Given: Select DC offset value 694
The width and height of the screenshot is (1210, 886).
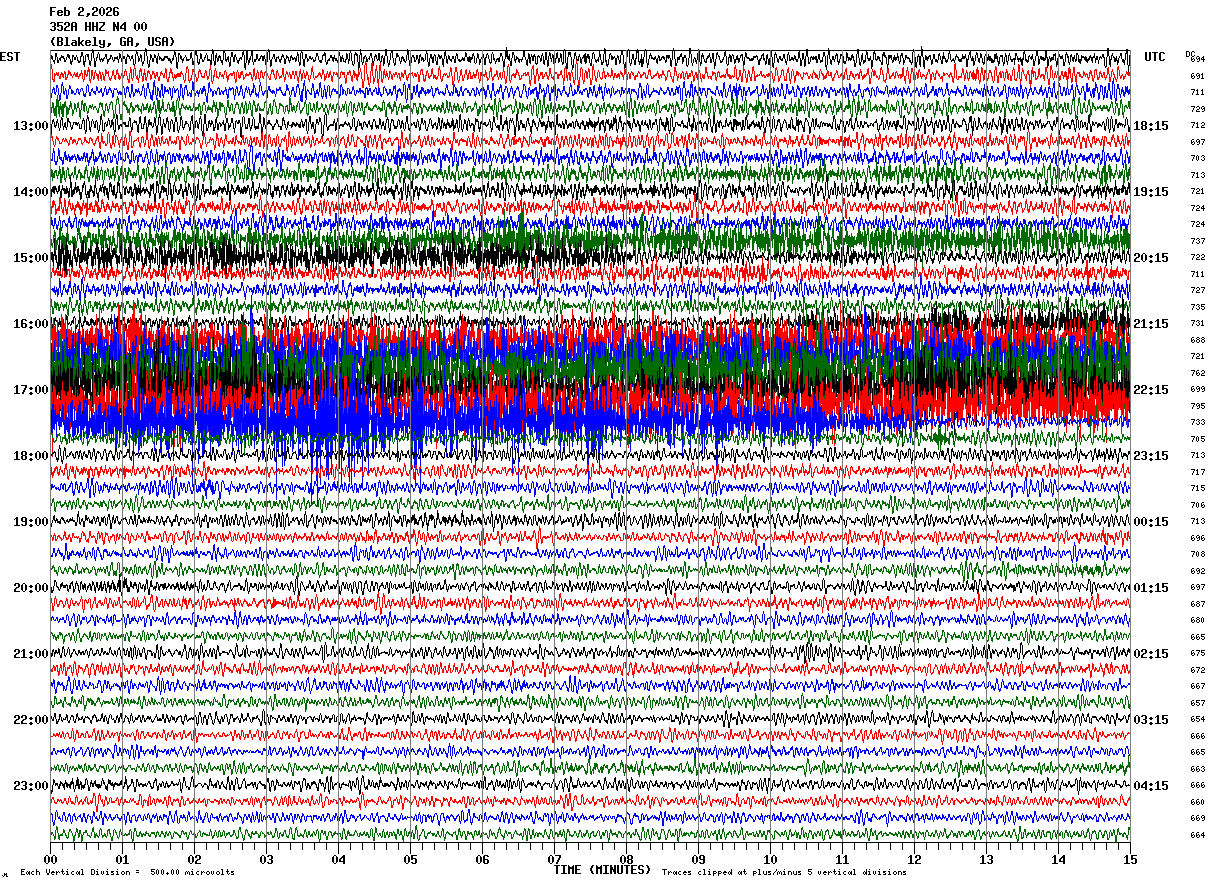Looking at the screenshot, I should pyautogui.click(x=1197, y=60).
